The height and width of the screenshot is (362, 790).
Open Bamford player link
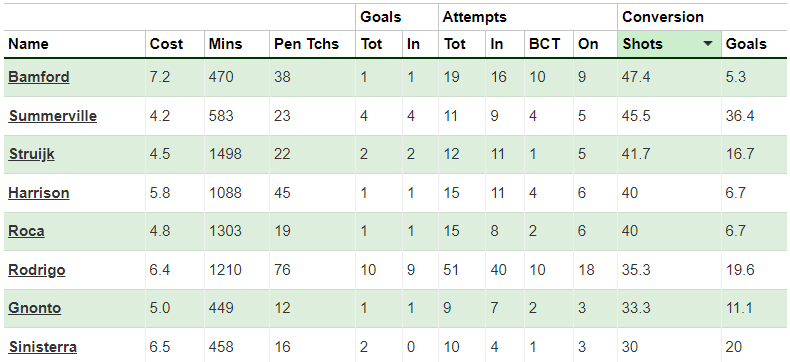pyautogui.click(x=39, y=77)
